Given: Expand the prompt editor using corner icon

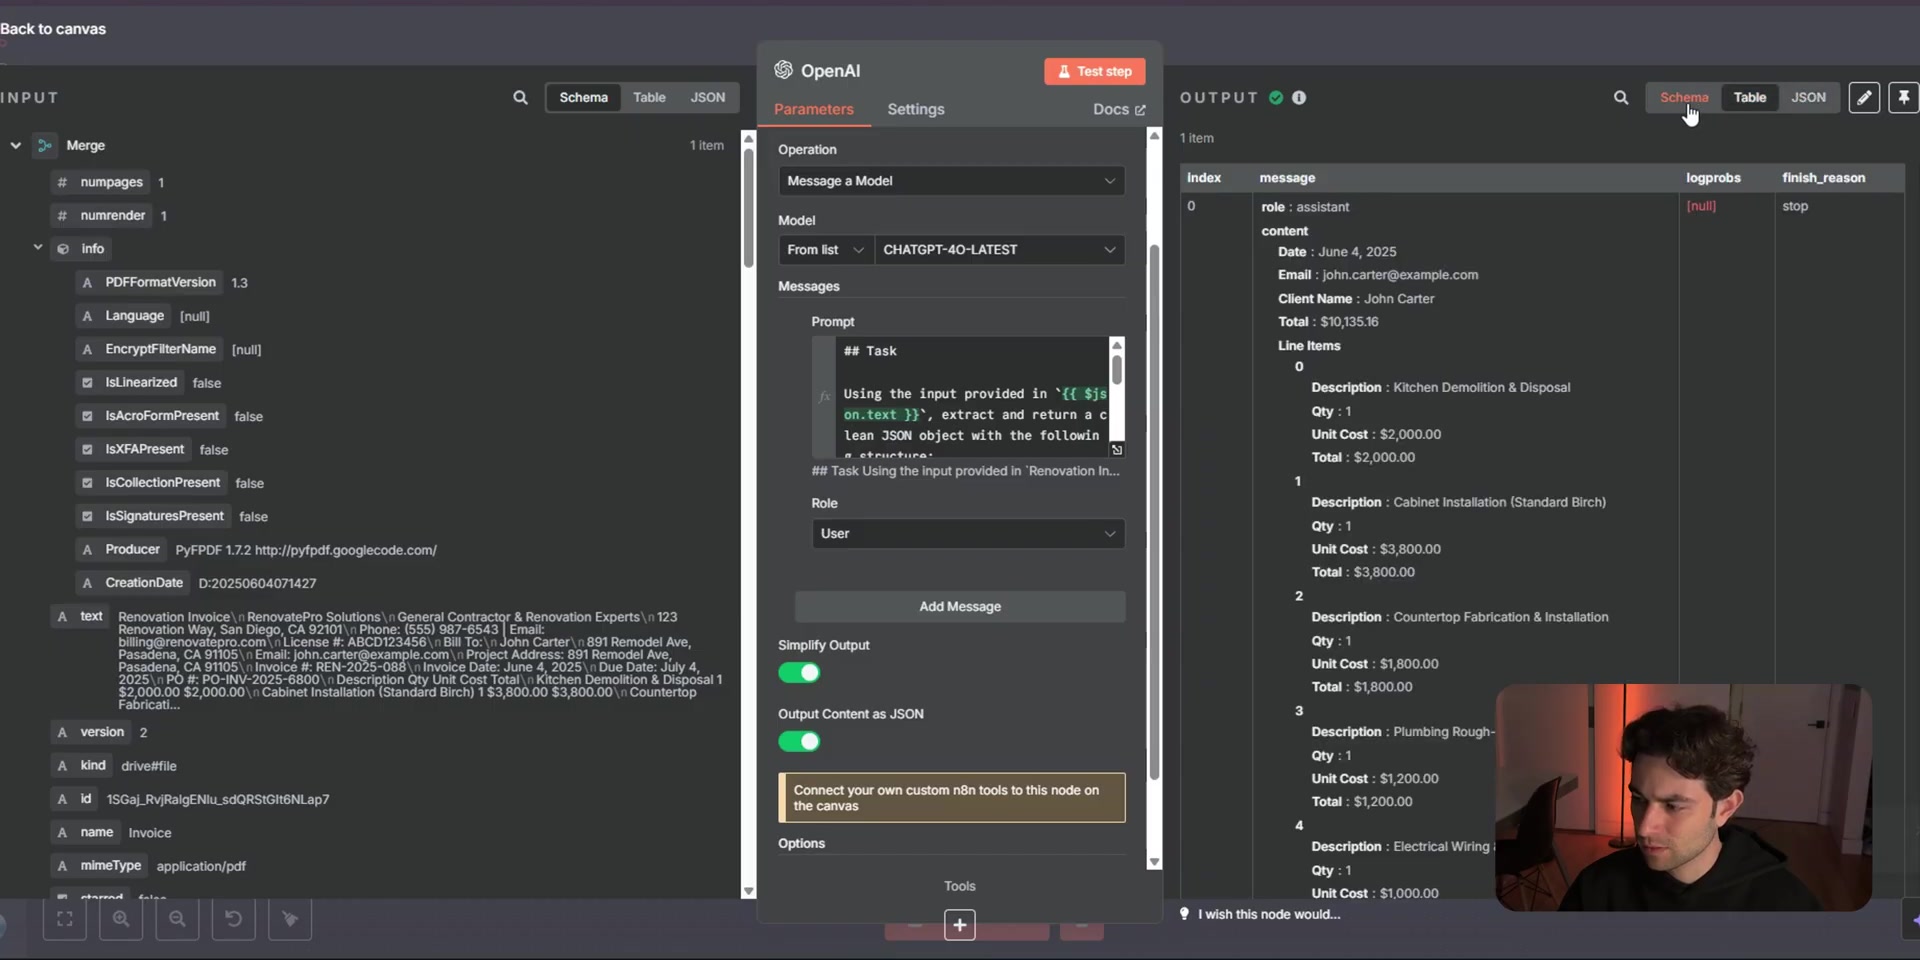Looking at the screenshot, I should tap(1117, 450).
